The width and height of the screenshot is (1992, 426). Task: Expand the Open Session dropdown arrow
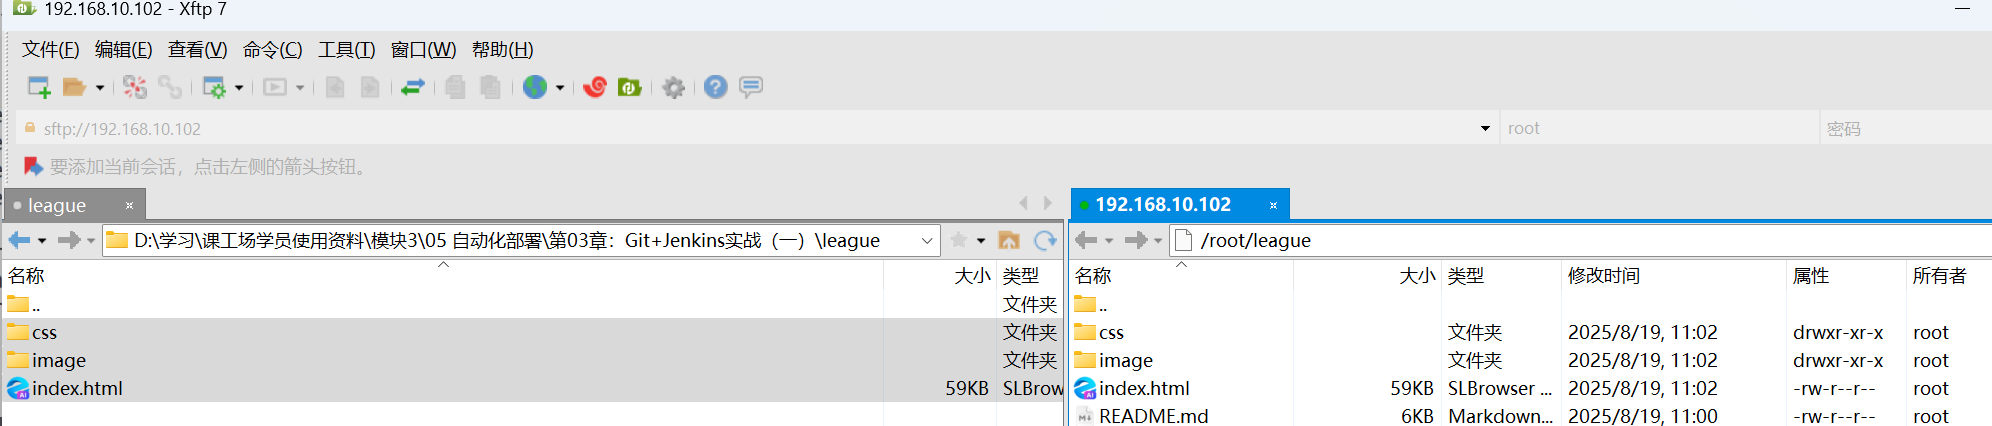point(100,88)
